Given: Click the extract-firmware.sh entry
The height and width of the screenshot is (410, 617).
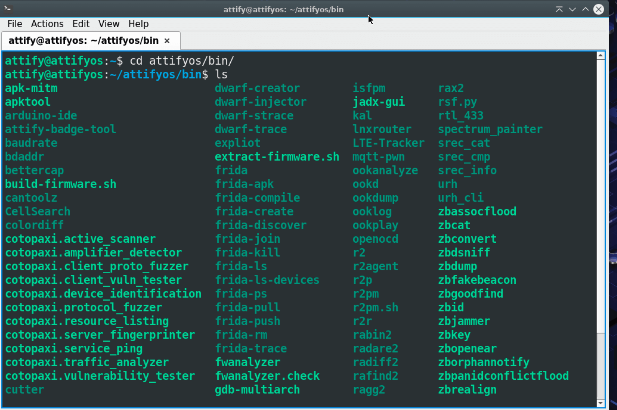Looking at the screenshot, I should click(x=277, y=157).
